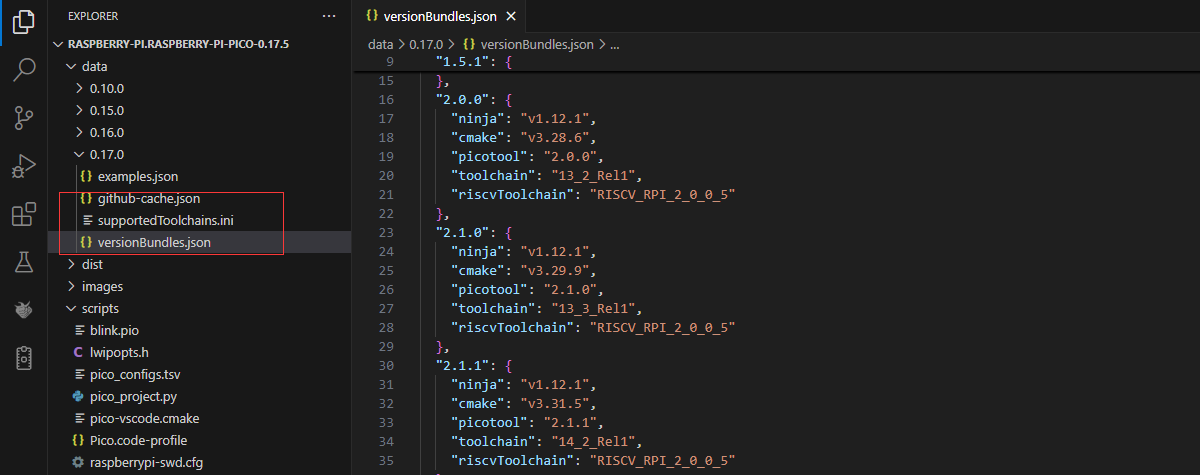
Task: Expand the 0.10.0 folder
Action: tap(80, 88)
